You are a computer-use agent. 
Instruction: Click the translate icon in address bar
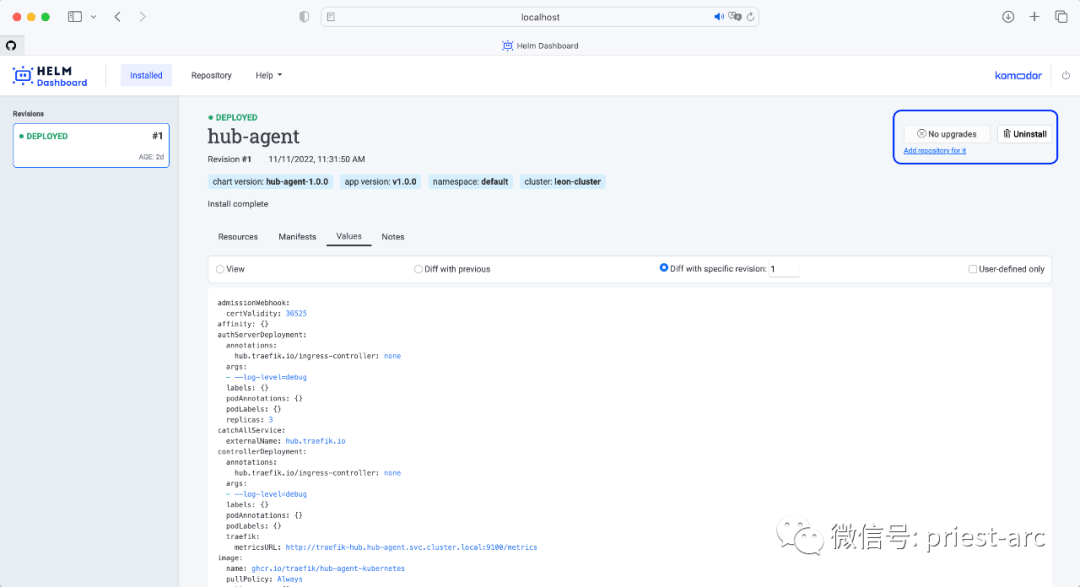[x=735, y=17]
